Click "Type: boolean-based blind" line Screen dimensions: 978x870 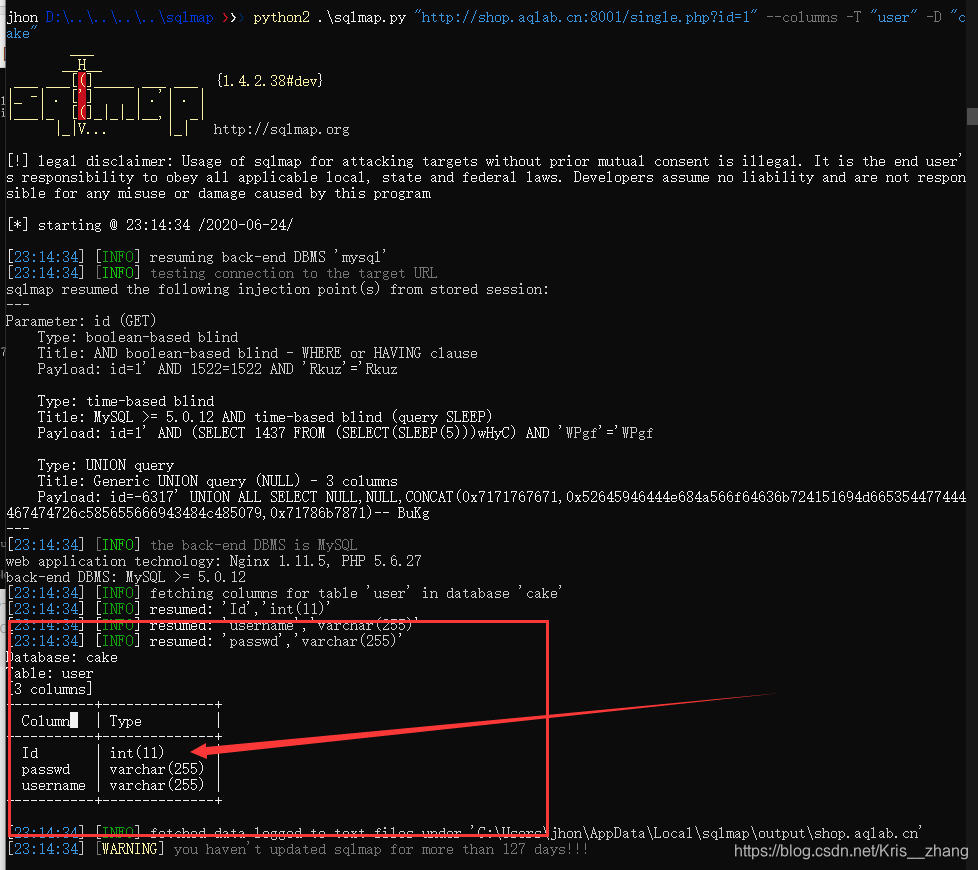pos(138,337)
